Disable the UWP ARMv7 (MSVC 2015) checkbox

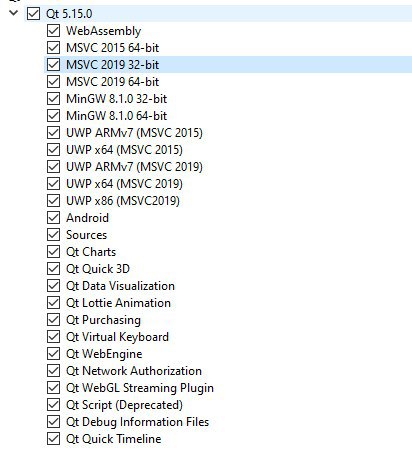[x=53, y=133]
